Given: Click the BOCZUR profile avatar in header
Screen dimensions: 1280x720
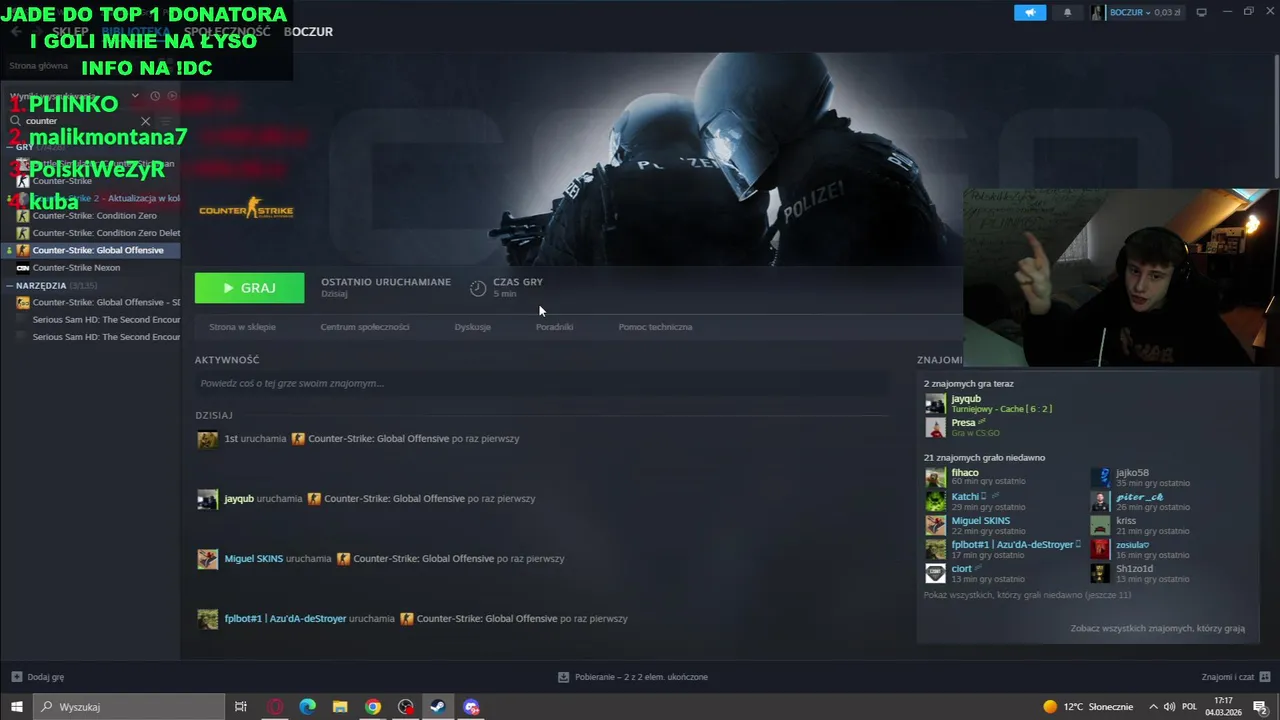Looking at the screenshot, I should tap(1098, 12).
